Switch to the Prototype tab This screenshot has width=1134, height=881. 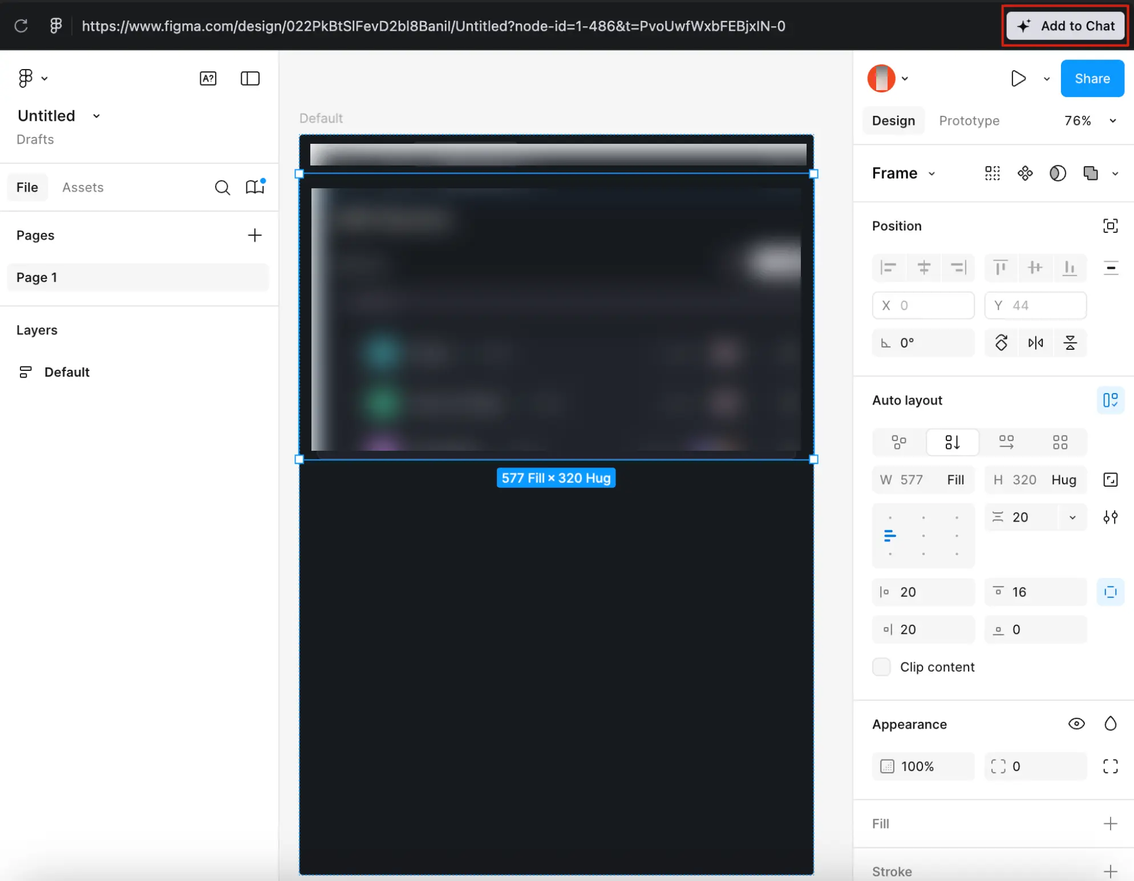coord(968,121)
